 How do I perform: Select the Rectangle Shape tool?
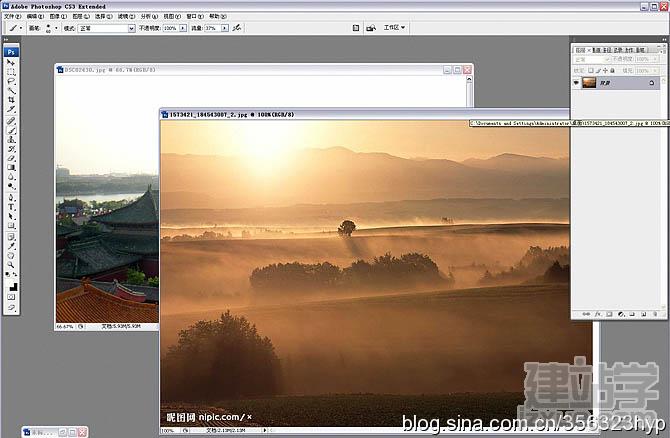[x=11, y=226]
